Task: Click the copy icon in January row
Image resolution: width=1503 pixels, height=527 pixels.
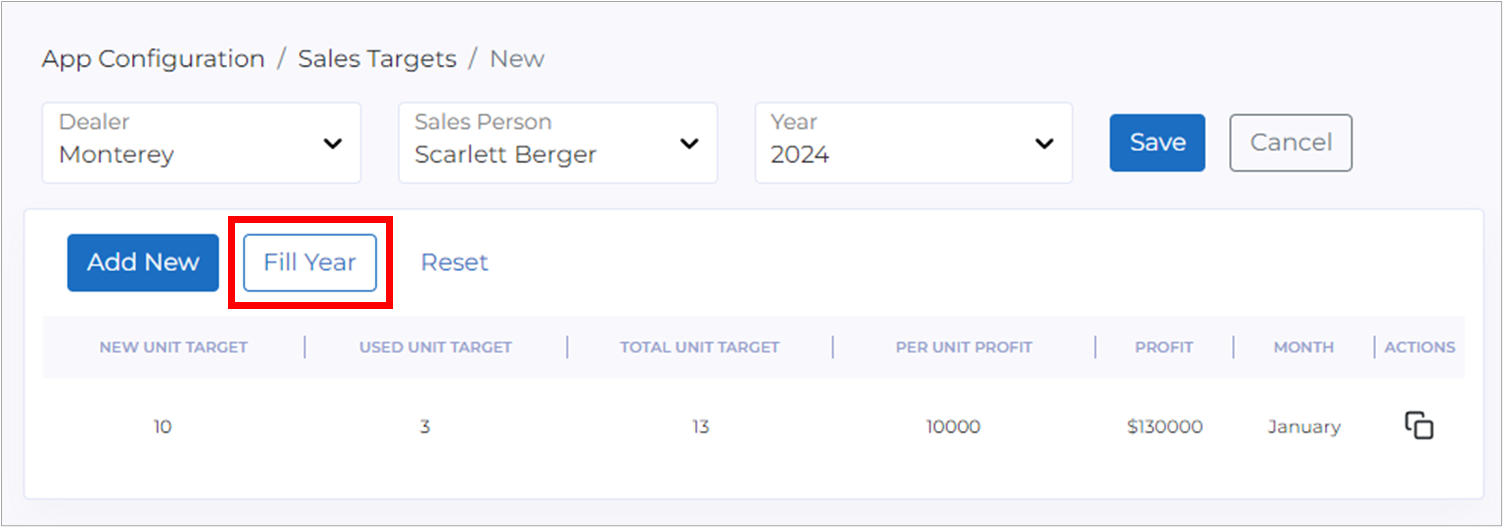Action: [1419, 426]
